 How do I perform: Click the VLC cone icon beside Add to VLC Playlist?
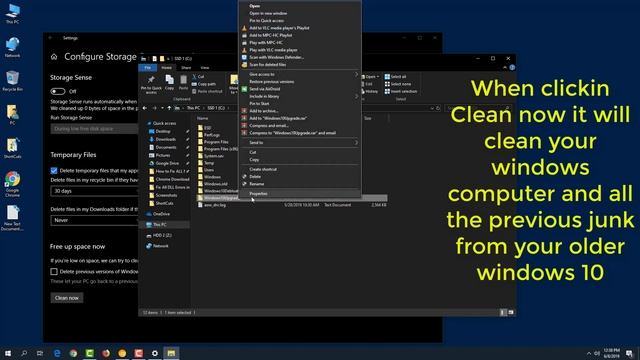click(244, 28)
